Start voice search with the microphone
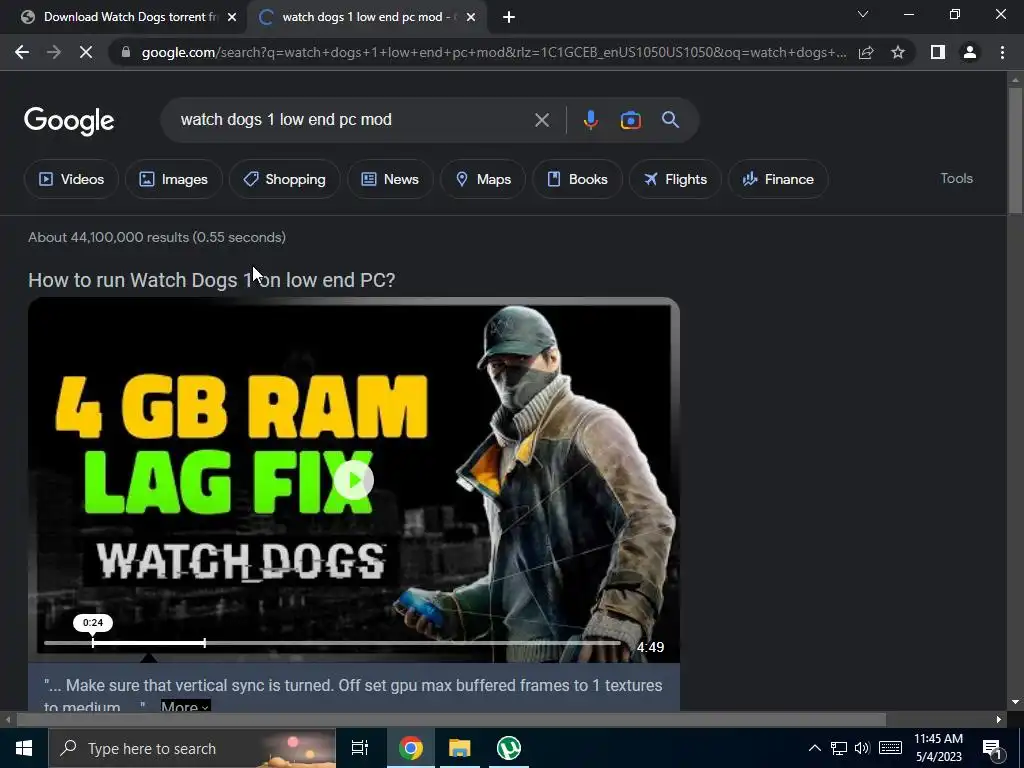The width and height of the screenshot is (1024, 768). click(x=590, y=120)
